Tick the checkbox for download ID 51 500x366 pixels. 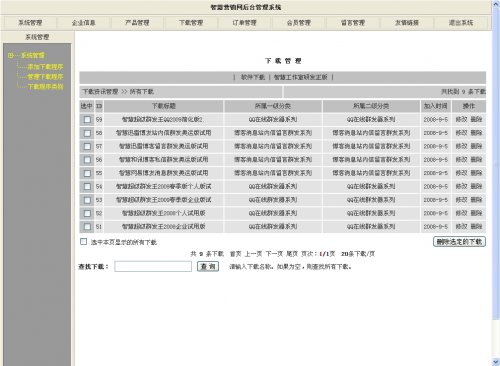coord(87,227)
